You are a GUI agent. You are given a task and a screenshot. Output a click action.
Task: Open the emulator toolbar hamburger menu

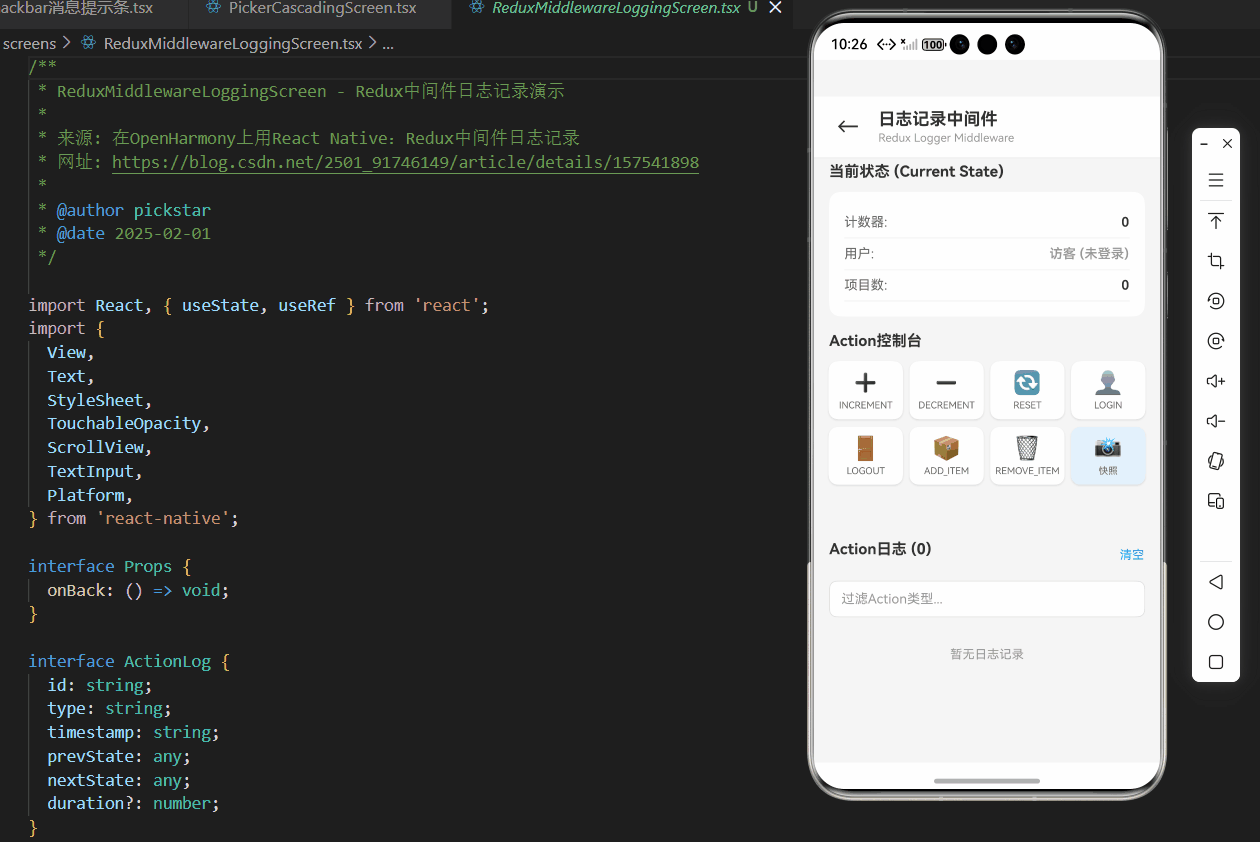(x=1216, y=181)
